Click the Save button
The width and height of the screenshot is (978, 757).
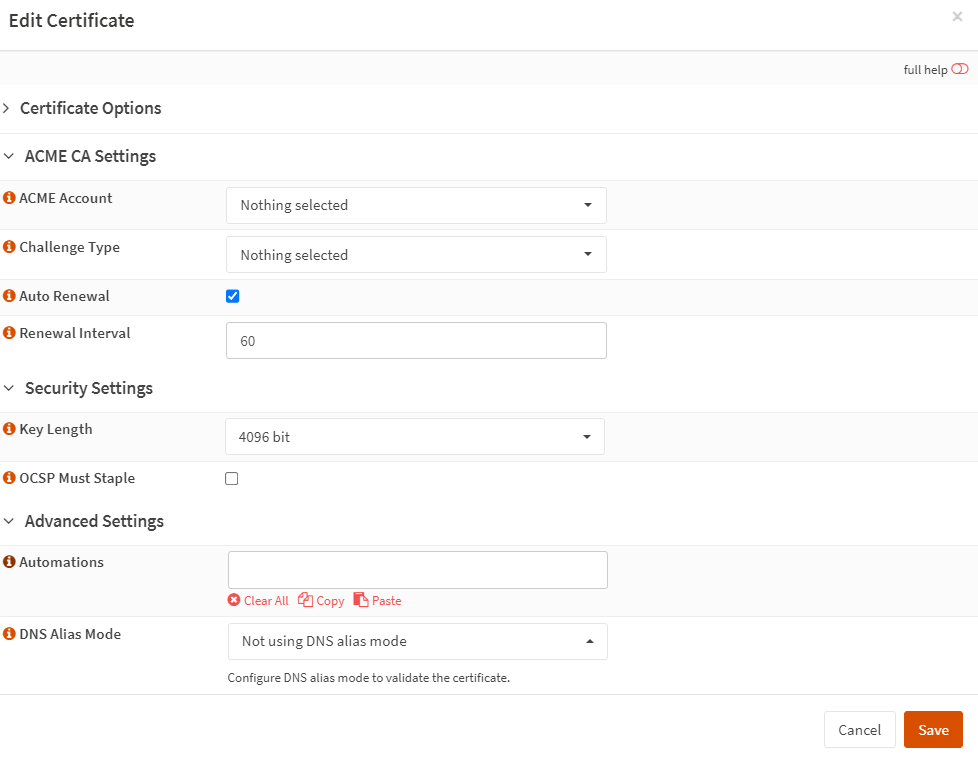click(x=932, y=730)
